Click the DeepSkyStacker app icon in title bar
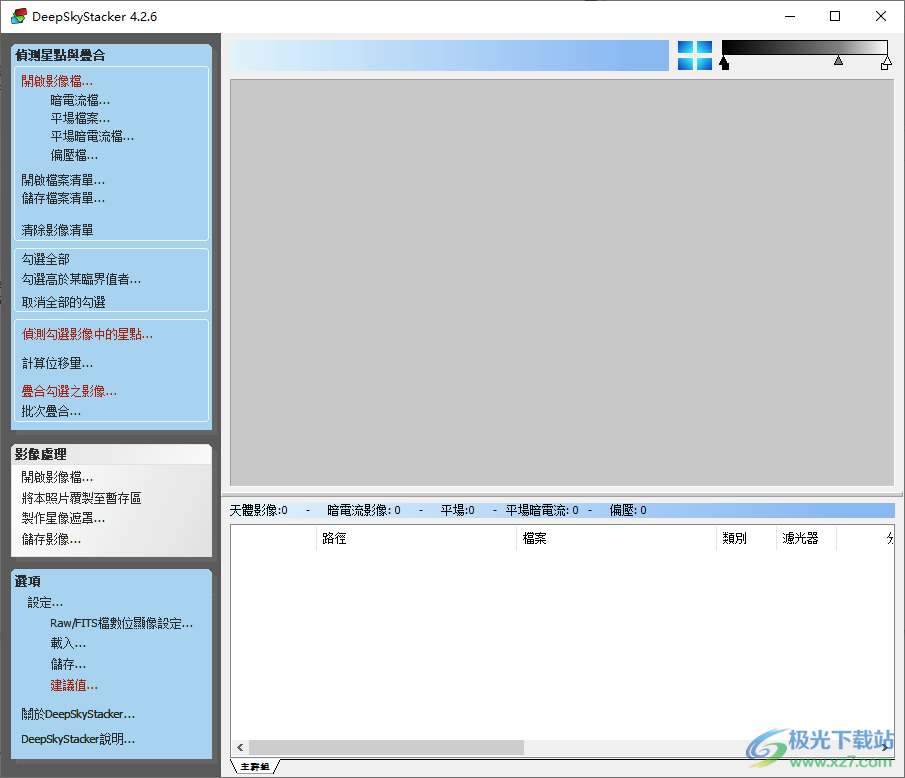This screenshot has width=905, height=778. [18, 16]
